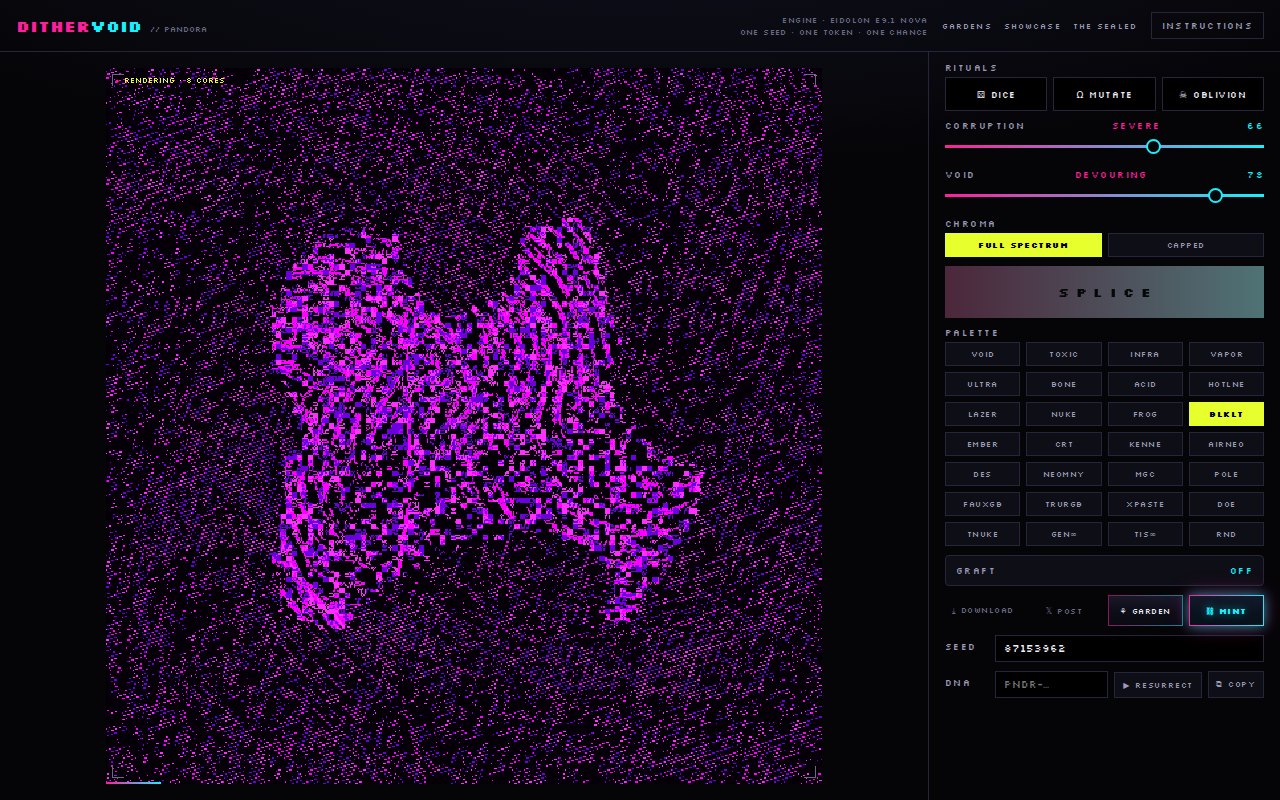Switch to the LAZER palette
This screenshot has width=1280, height=800.
[x=983, y=414]
